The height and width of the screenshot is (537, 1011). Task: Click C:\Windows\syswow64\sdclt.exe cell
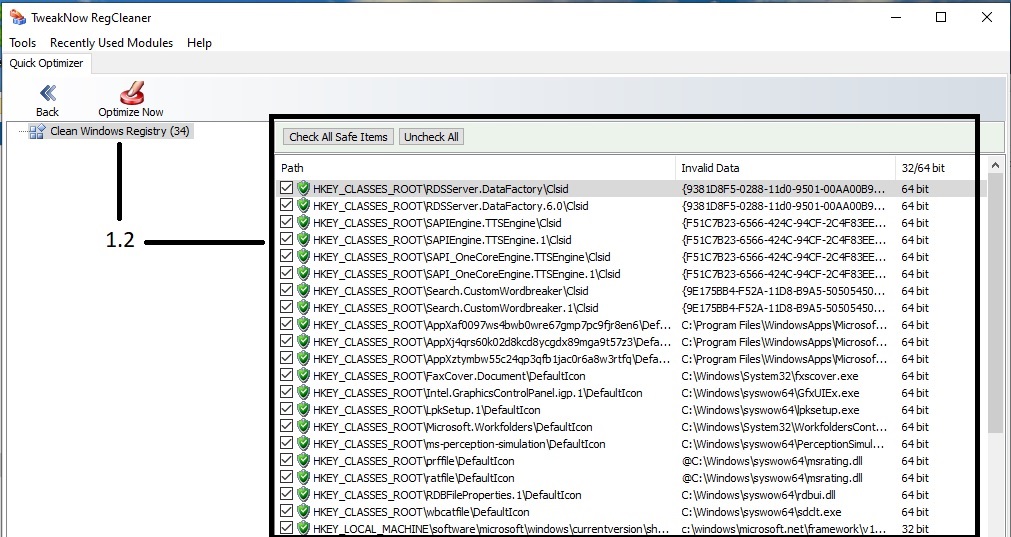click(x=761, y=512)
